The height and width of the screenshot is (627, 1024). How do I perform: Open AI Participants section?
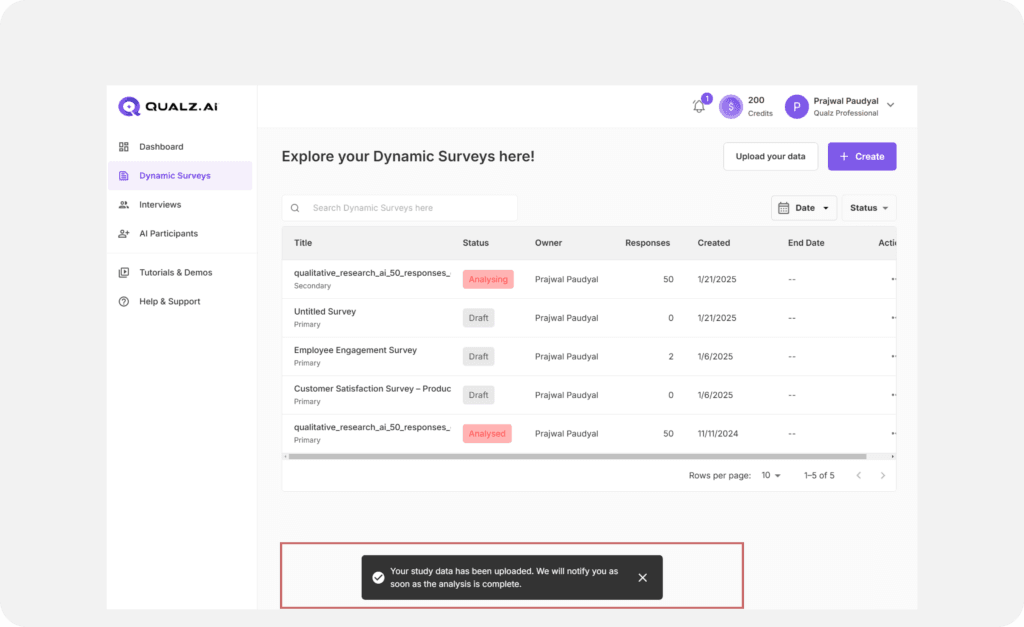(x=168, y=234)
